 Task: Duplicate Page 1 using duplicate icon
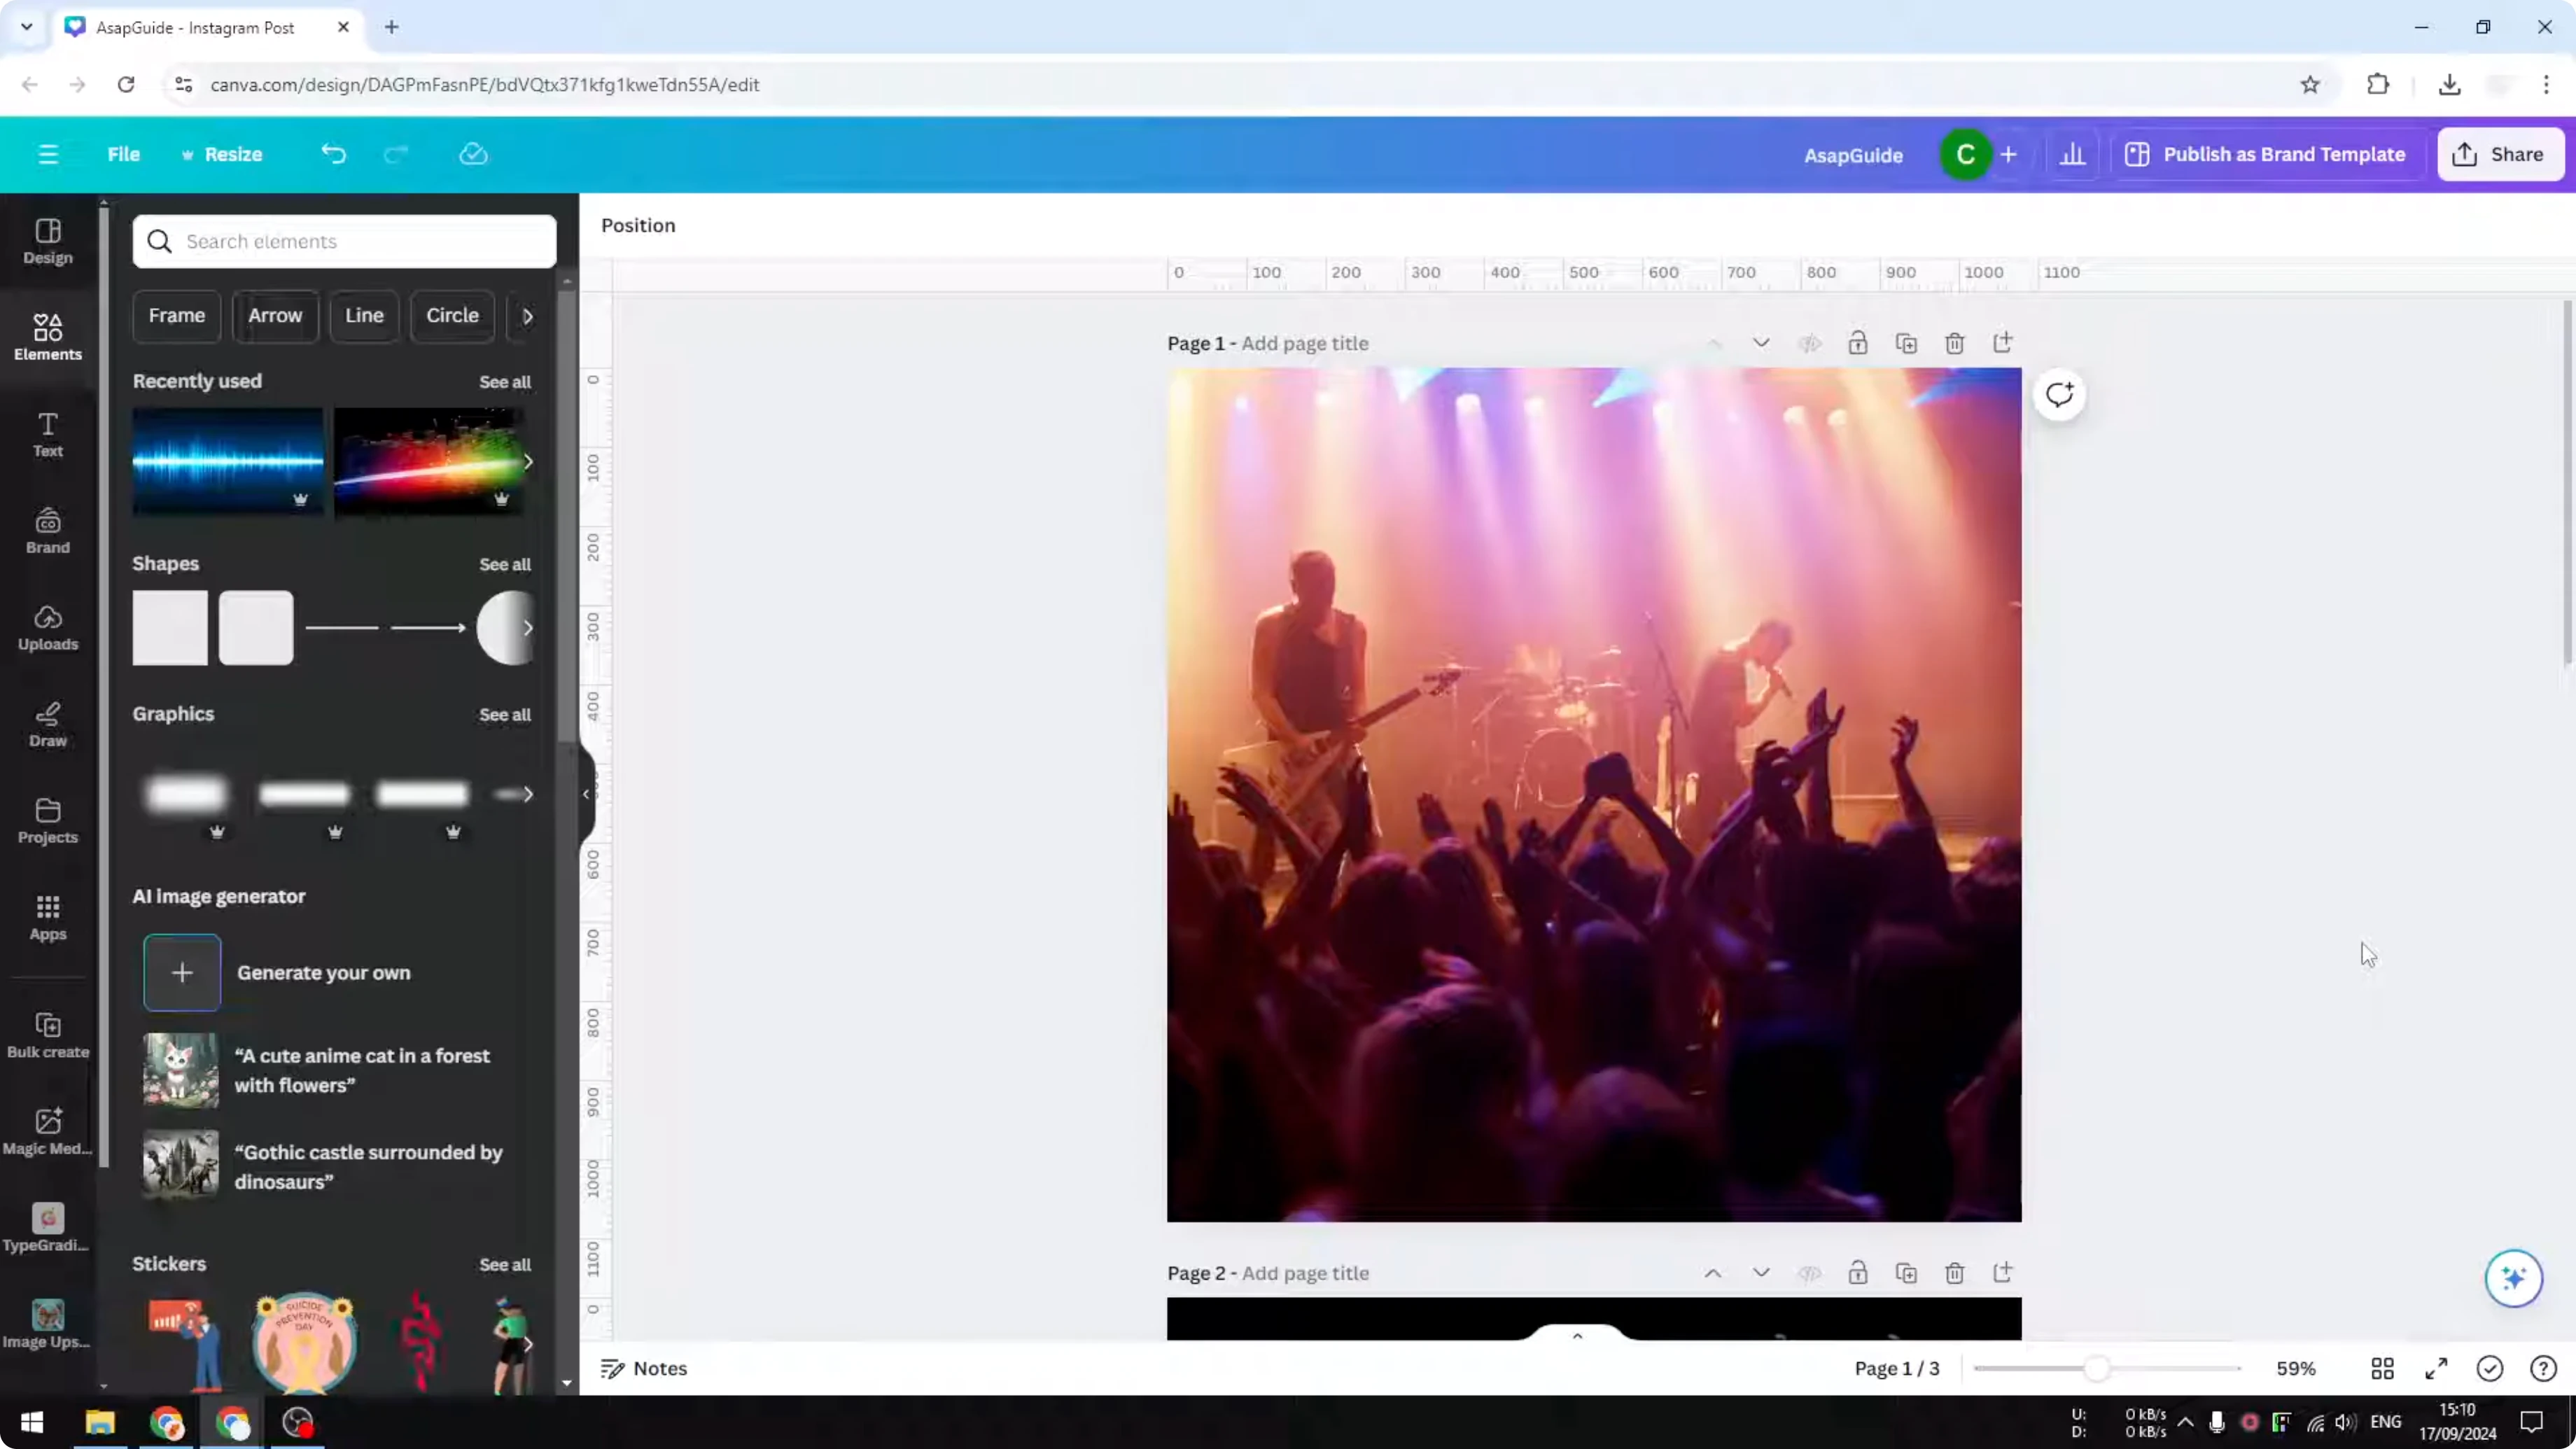pyautogui.click(x=1906, y=343)
